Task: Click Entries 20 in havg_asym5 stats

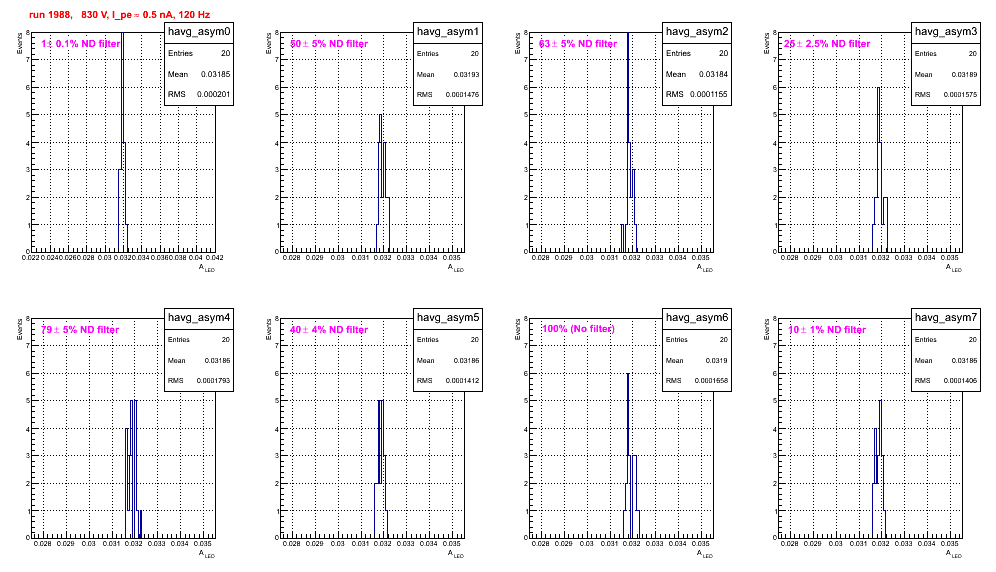Action: coord(448,339)
